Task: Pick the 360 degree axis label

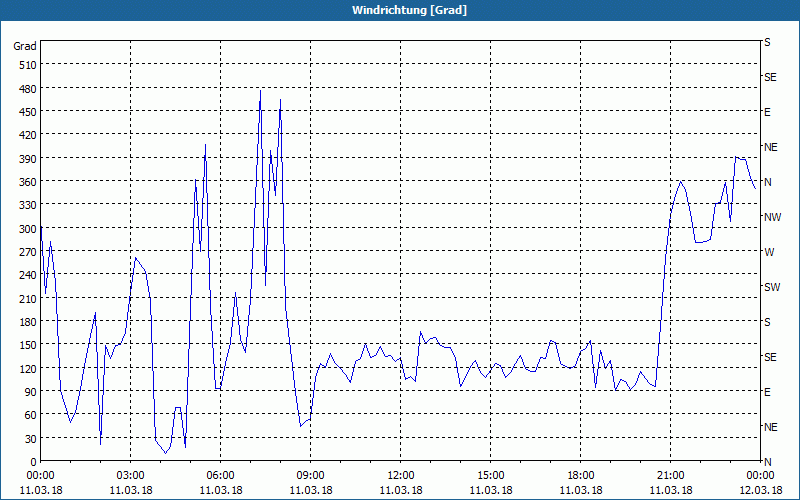Action: tap(28, 182)
